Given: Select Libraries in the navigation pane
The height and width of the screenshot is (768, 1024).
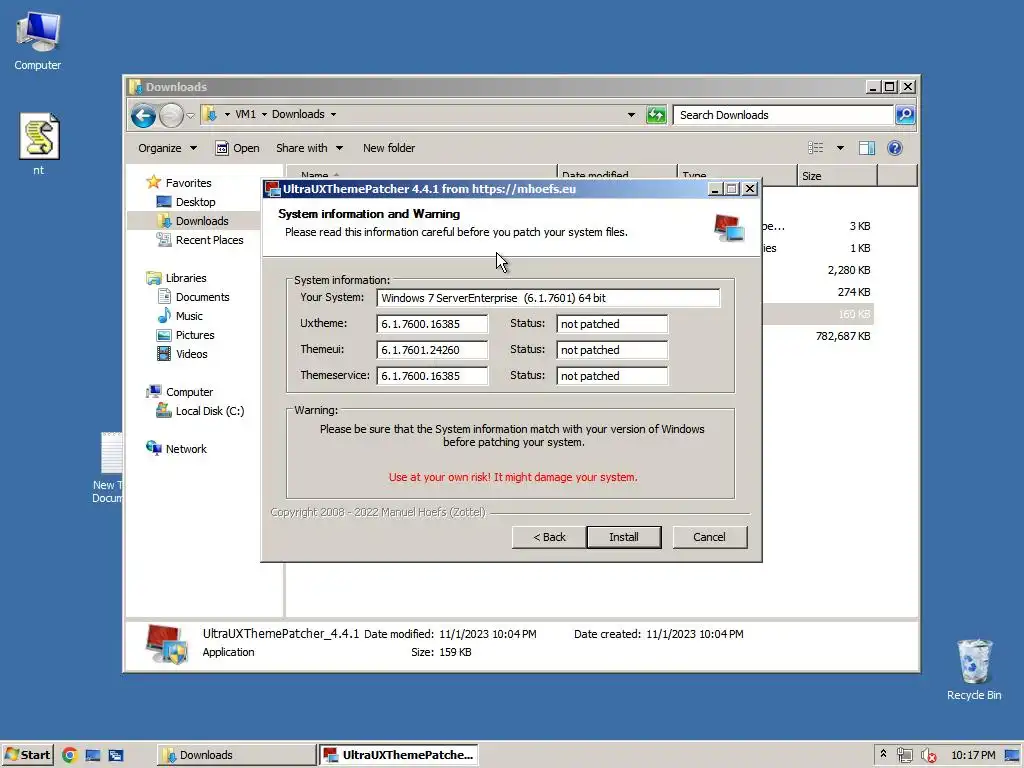Looking at the screenshot, I should pyautogui.click(x=185, y=278).
